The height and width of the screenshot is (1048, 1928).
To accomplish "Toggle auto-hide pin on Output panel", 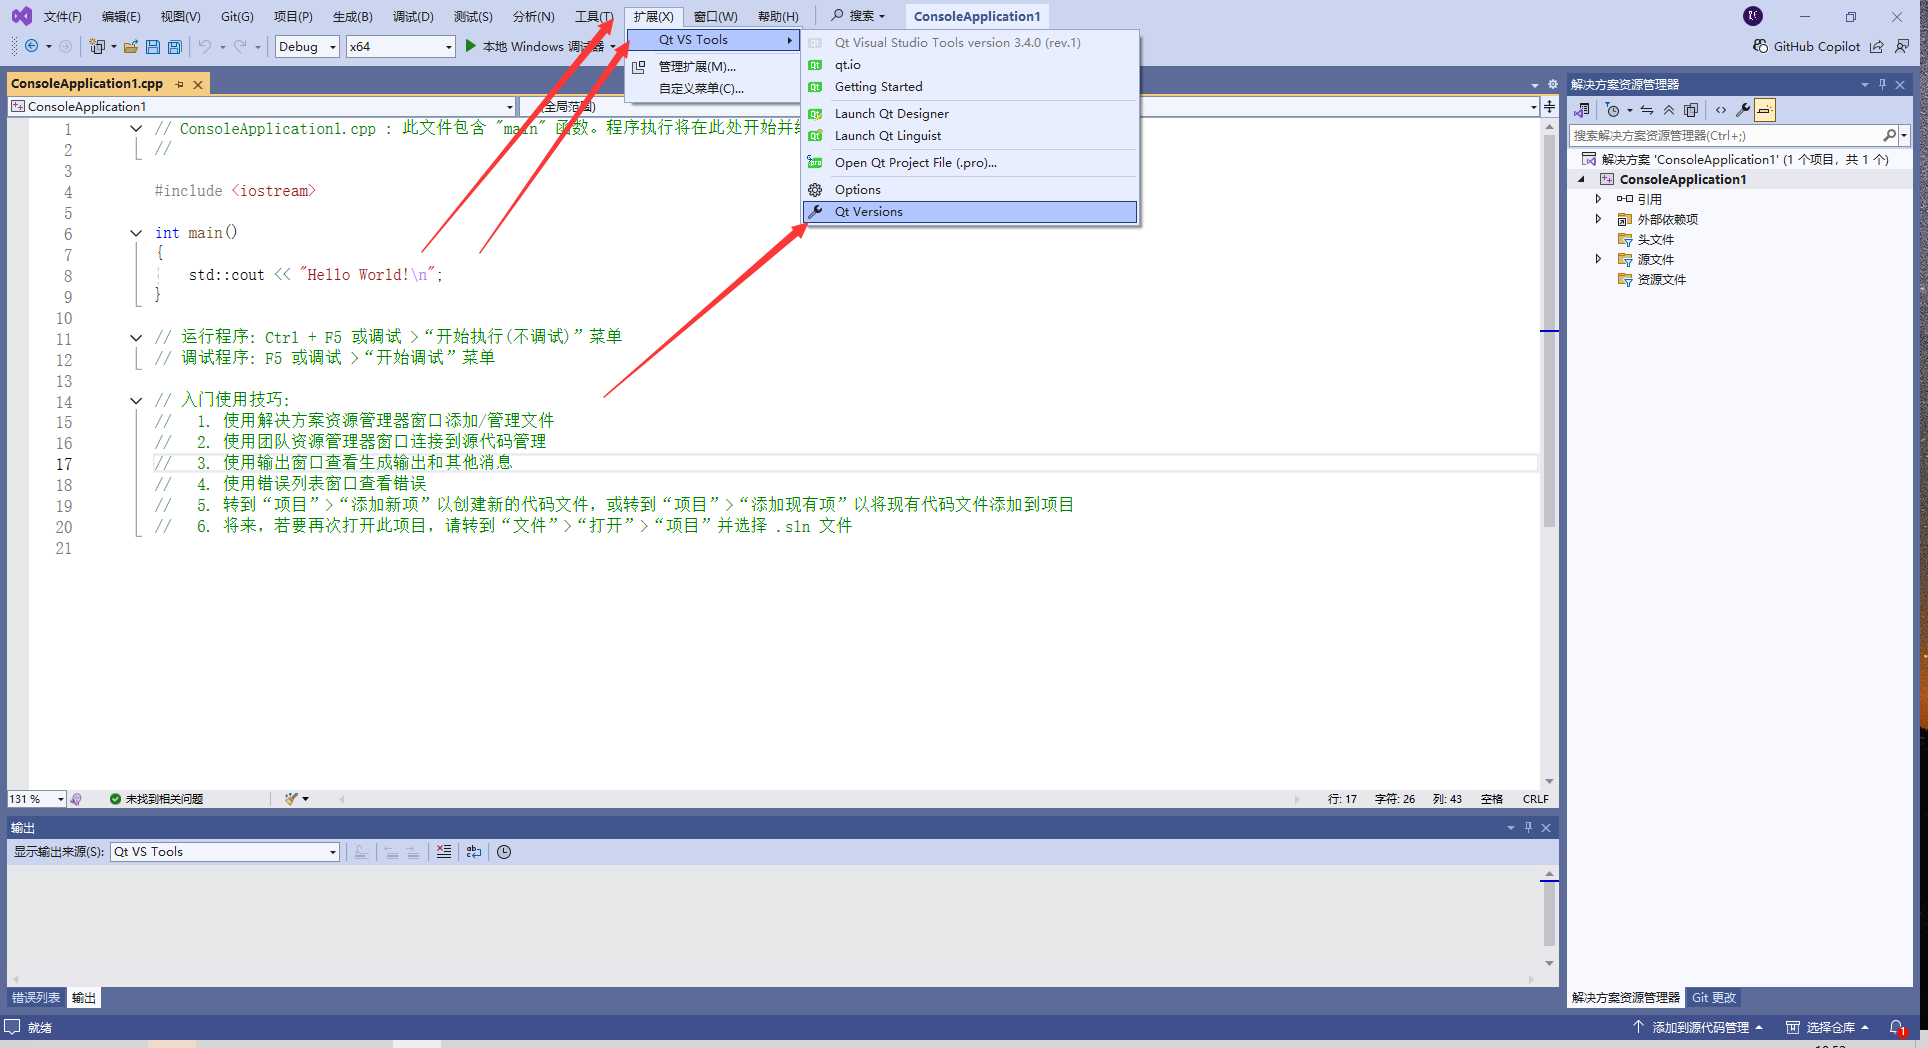I will 1528,827.
